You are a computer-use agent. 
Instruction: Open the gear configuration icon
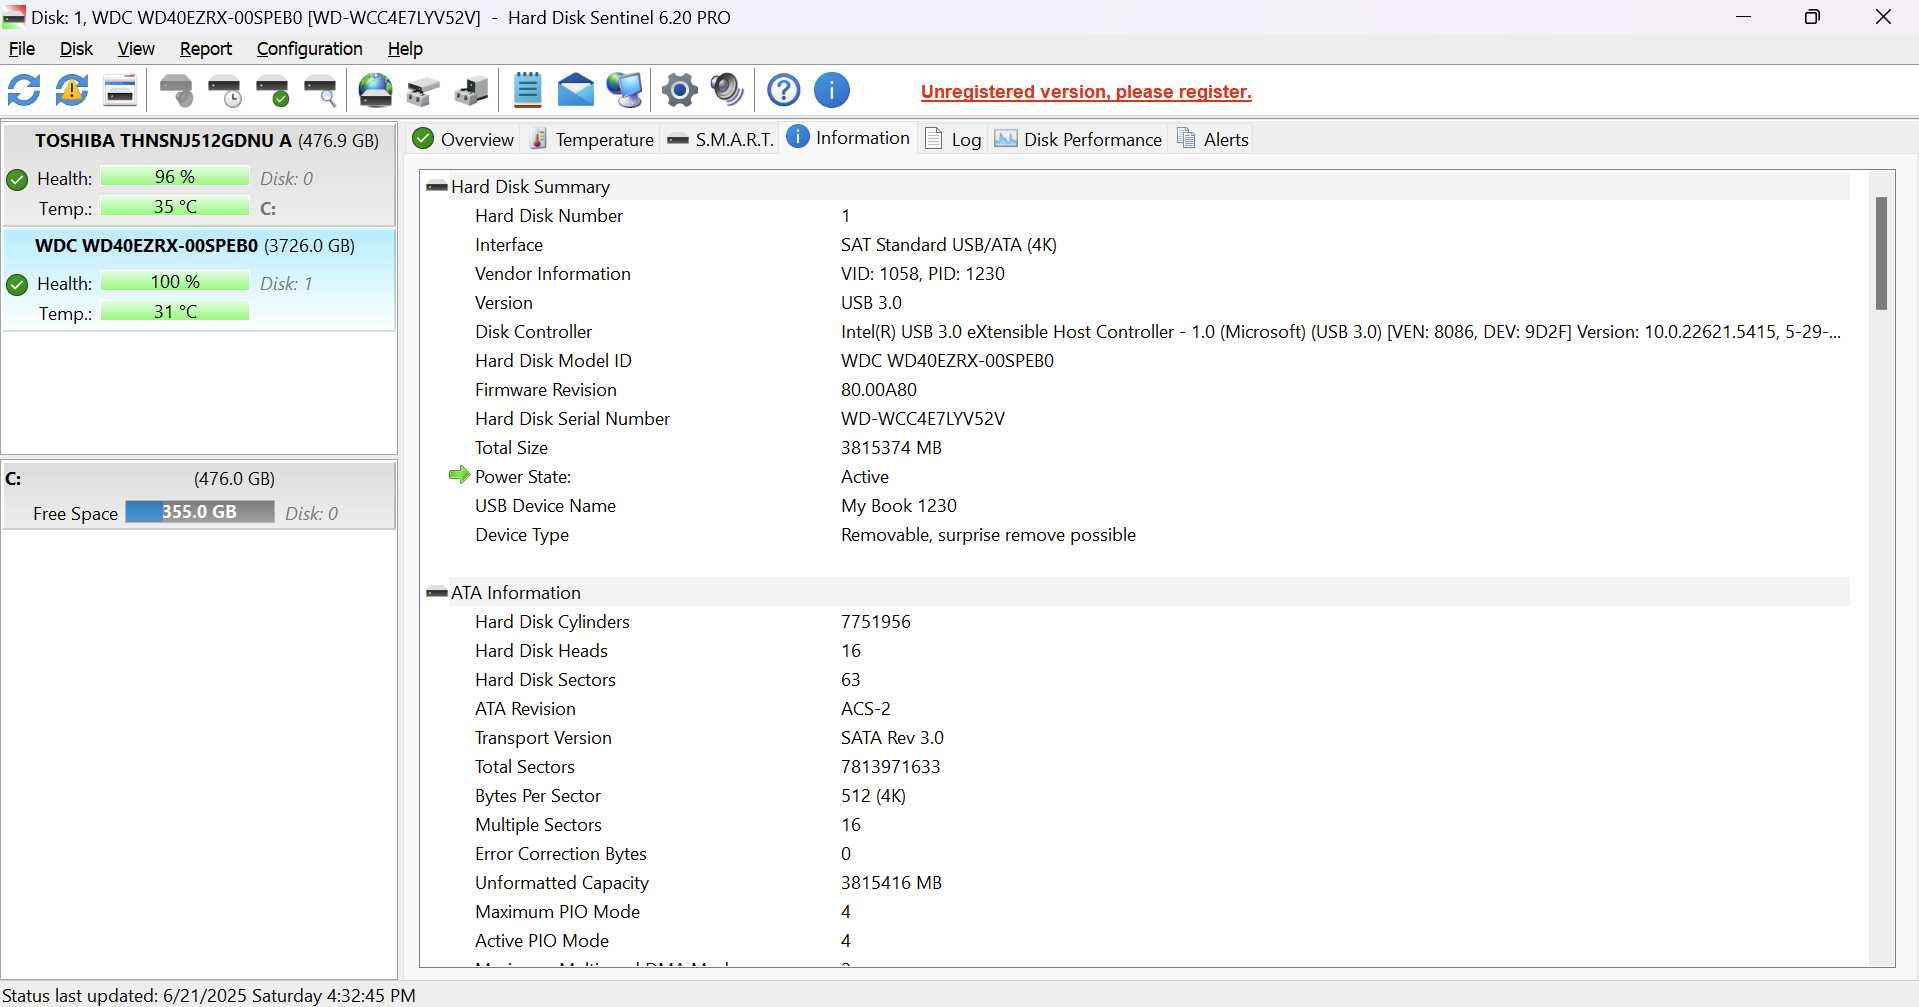(x=680, y=91)
